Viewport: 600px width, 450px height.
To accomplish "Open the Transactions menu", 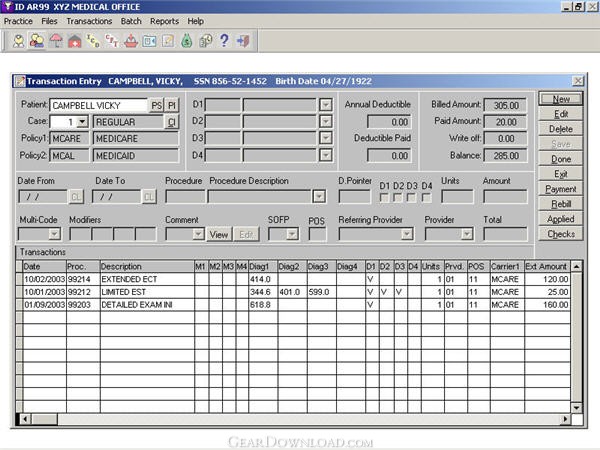I will point(89,21).
